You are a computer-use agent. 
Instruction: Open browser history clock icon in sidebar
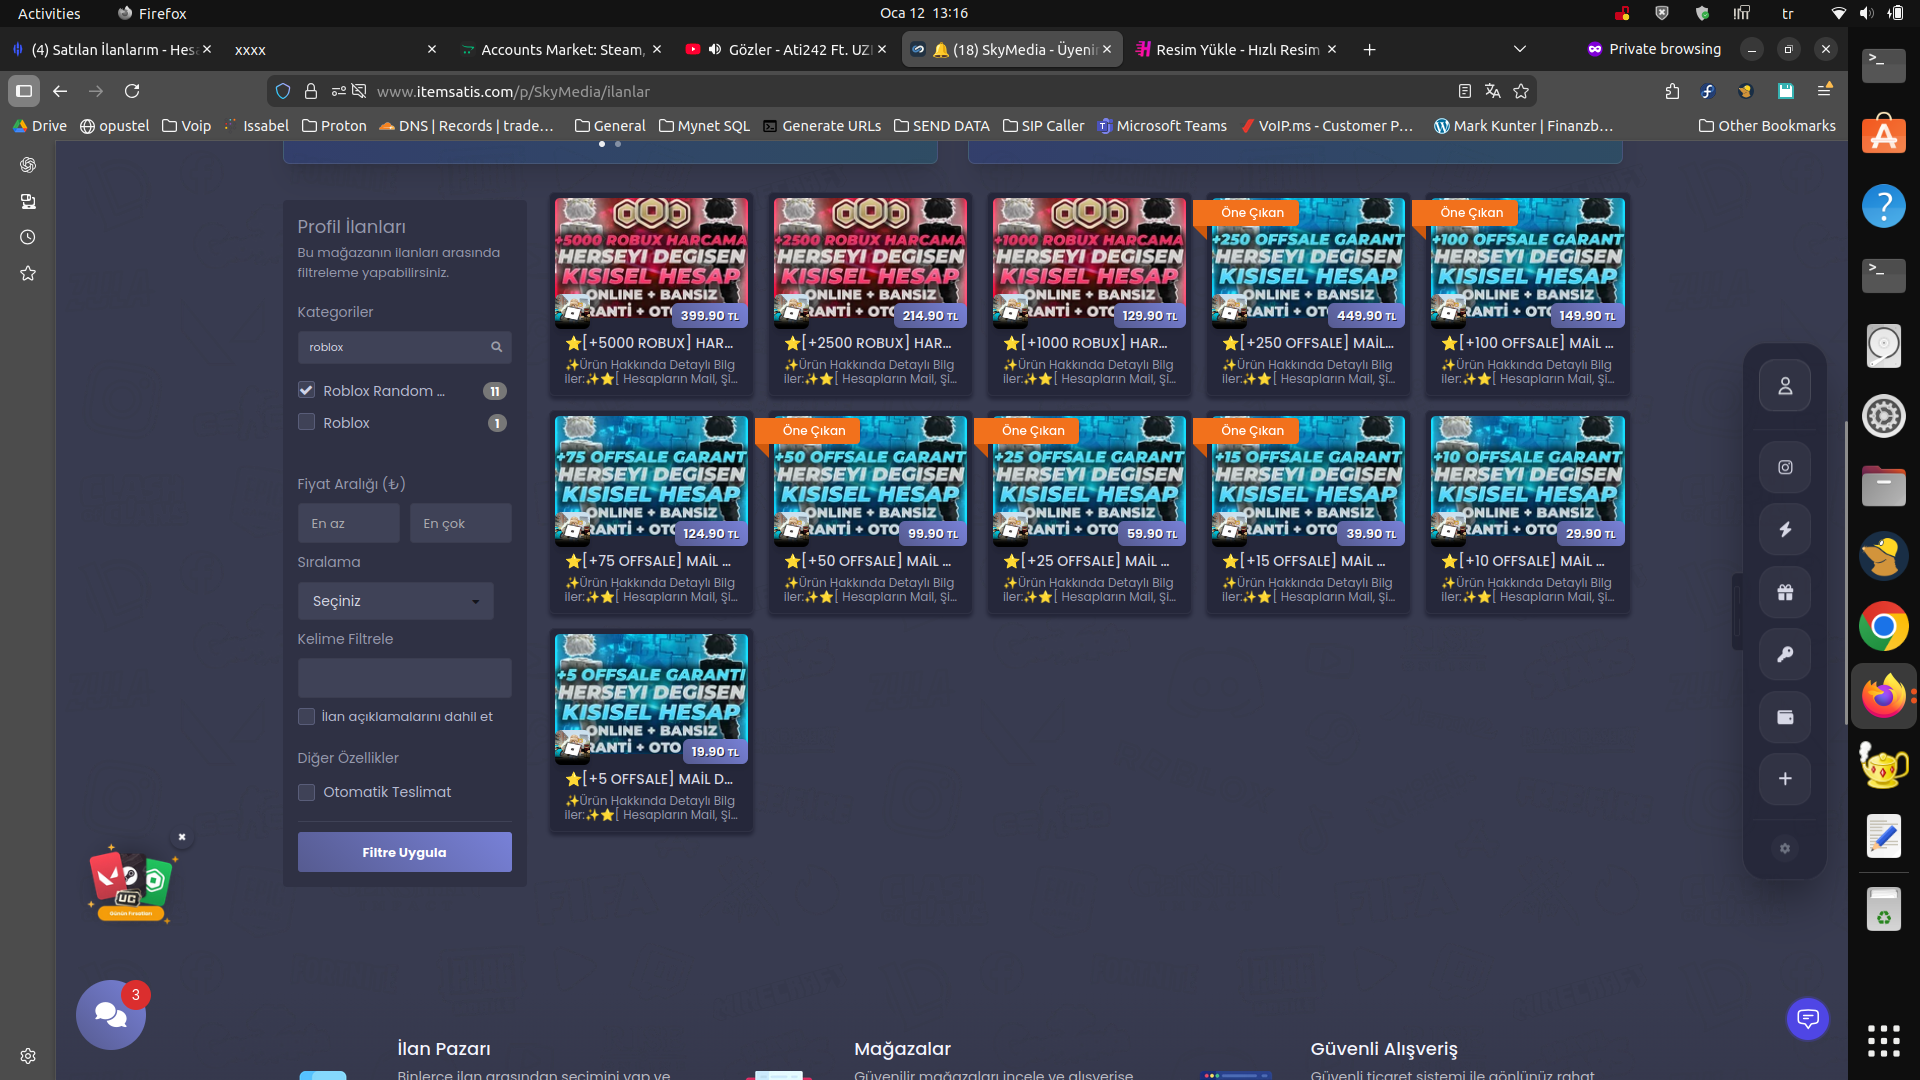tap(28, 238)
